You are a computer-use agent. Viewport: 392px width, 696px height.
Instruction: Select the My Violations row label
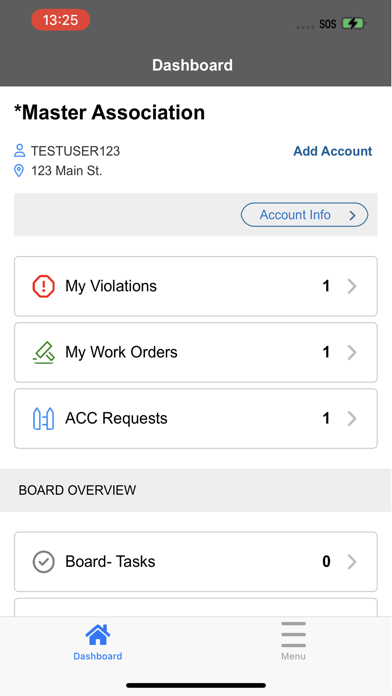point(111,286)
